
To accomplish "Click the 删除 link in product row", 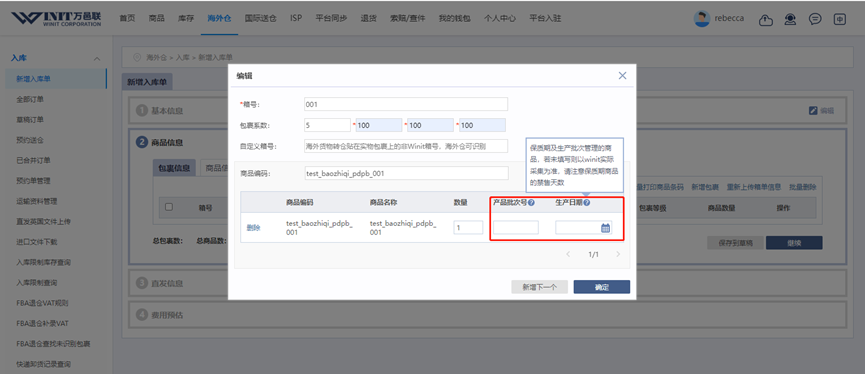I will [x=253, y=228].
